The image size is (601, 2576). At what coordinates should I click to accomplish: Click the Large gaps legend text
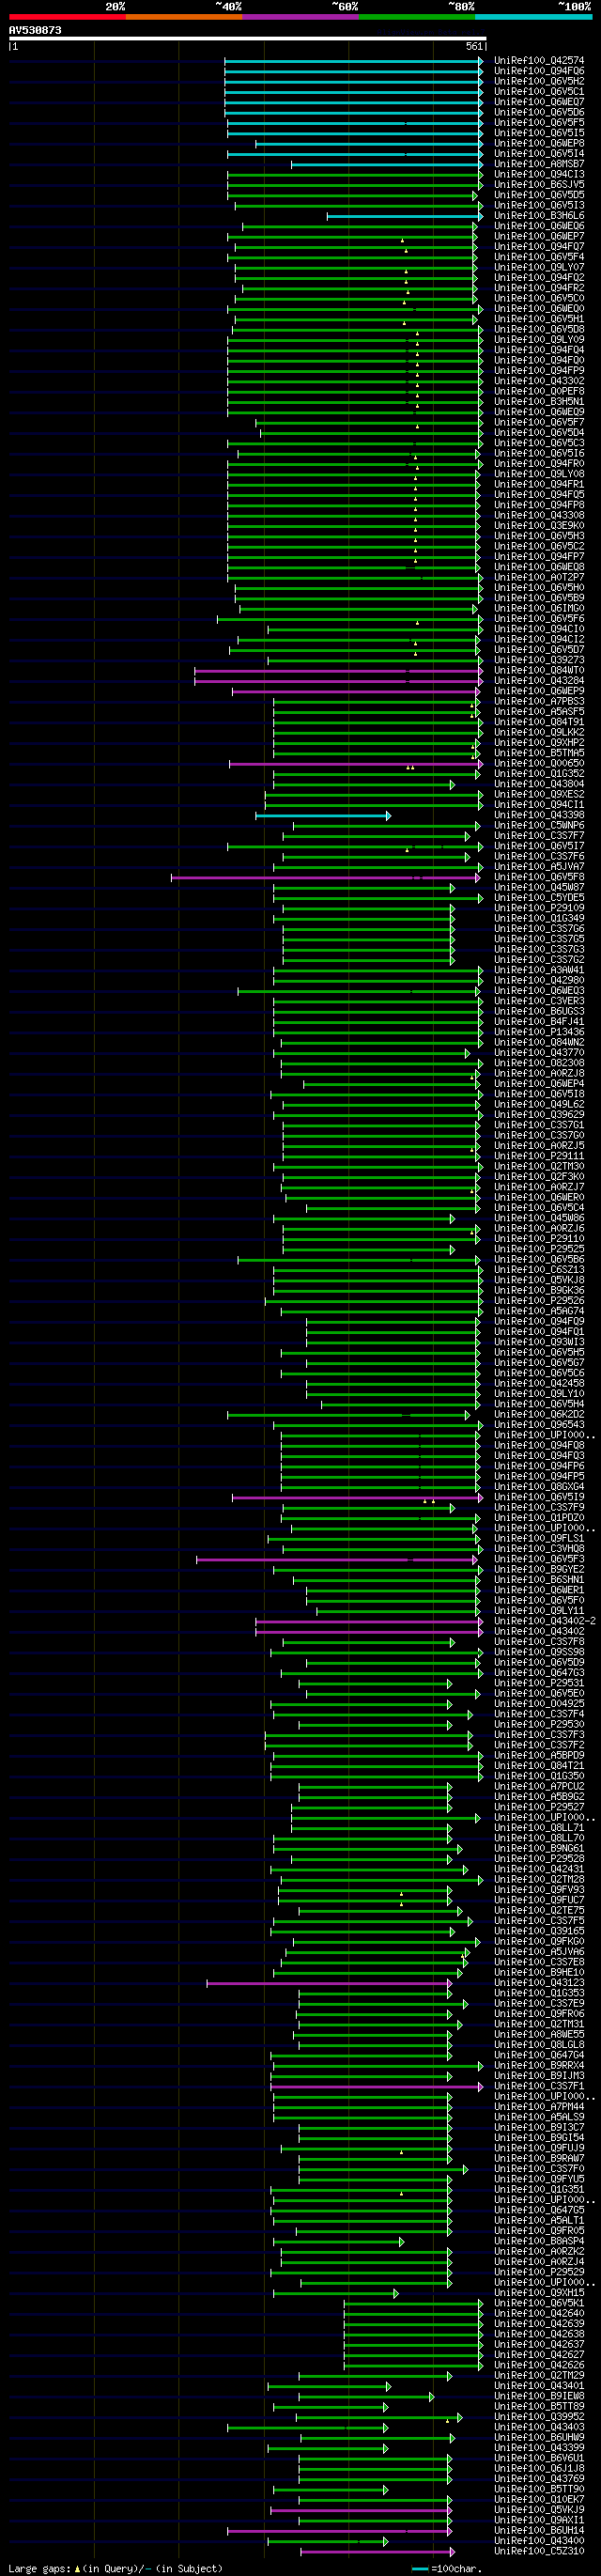point(115,2568)
